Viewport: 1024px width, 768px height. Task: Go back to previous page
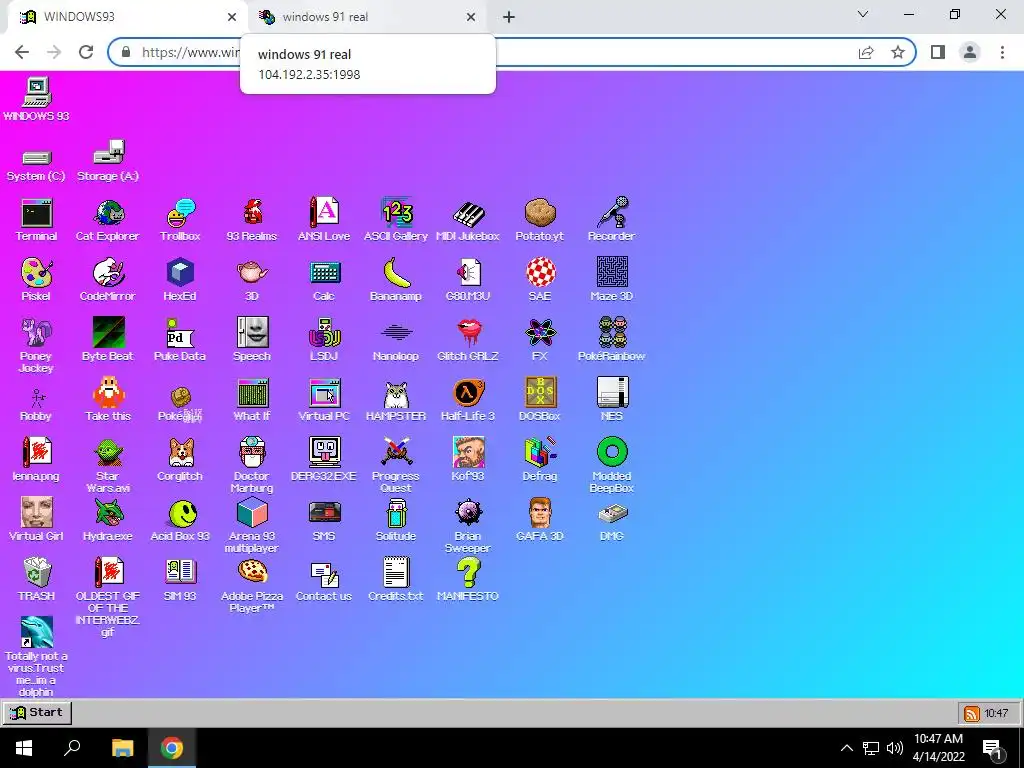(x=22, y=52)
